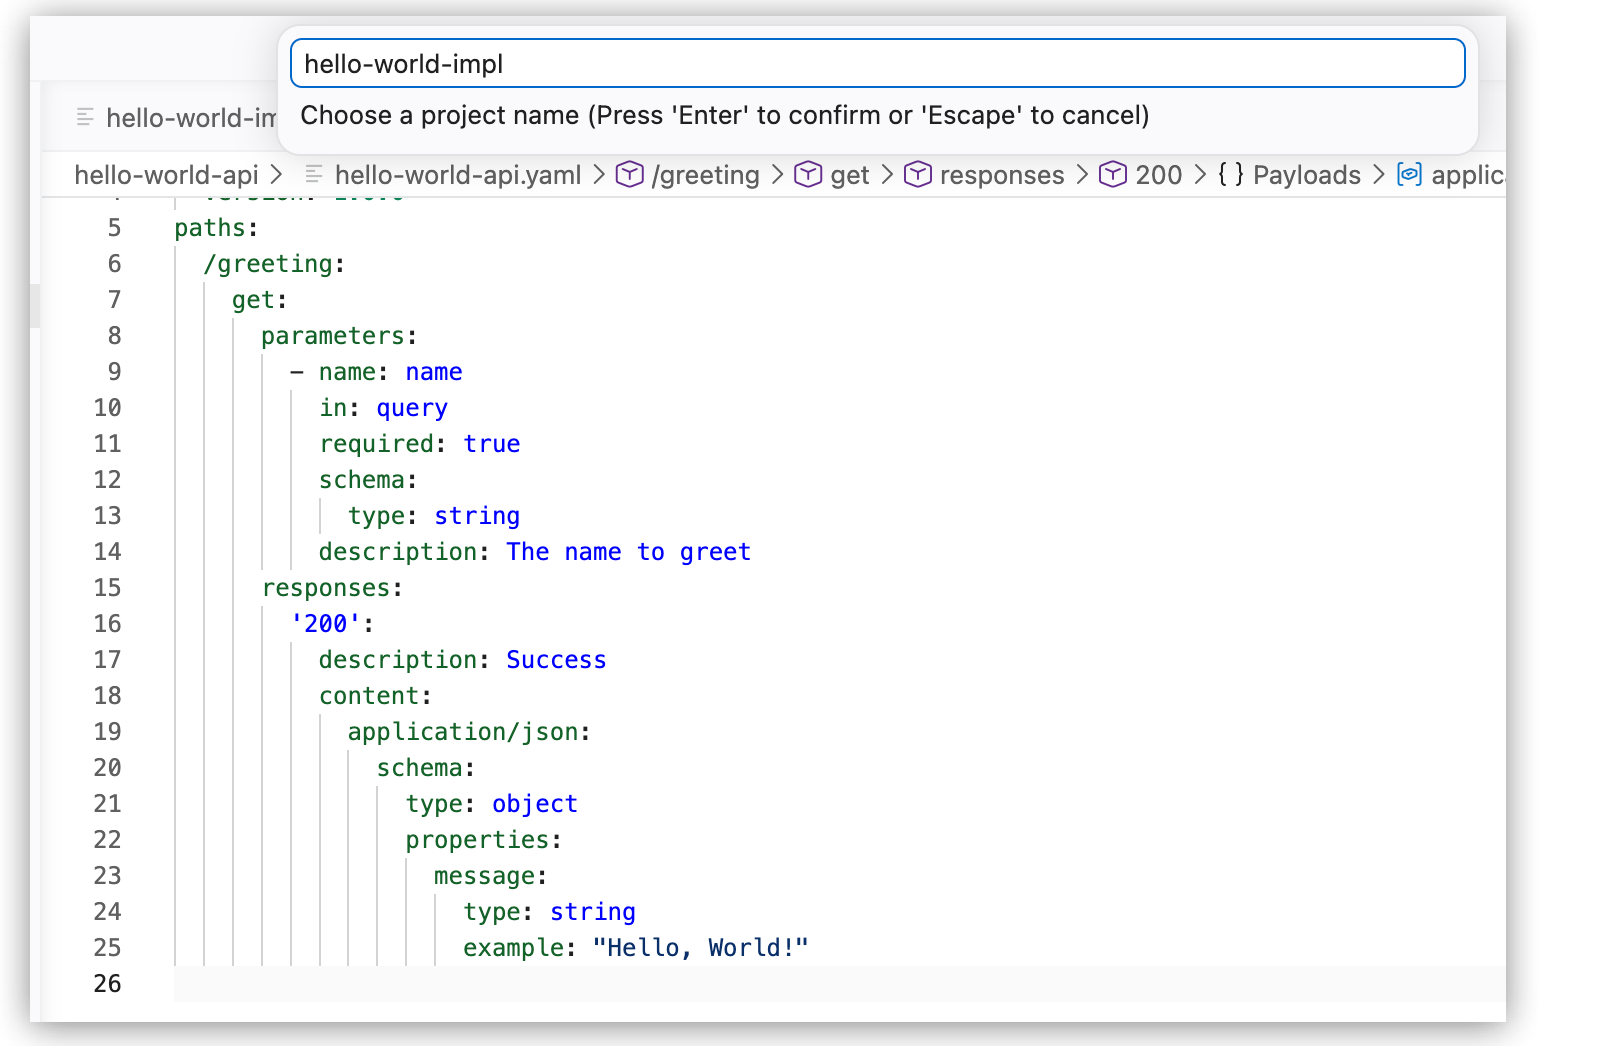Click the file icon on hello-world-impl tab
The image size is (1600, 1046).
(86, 118)
